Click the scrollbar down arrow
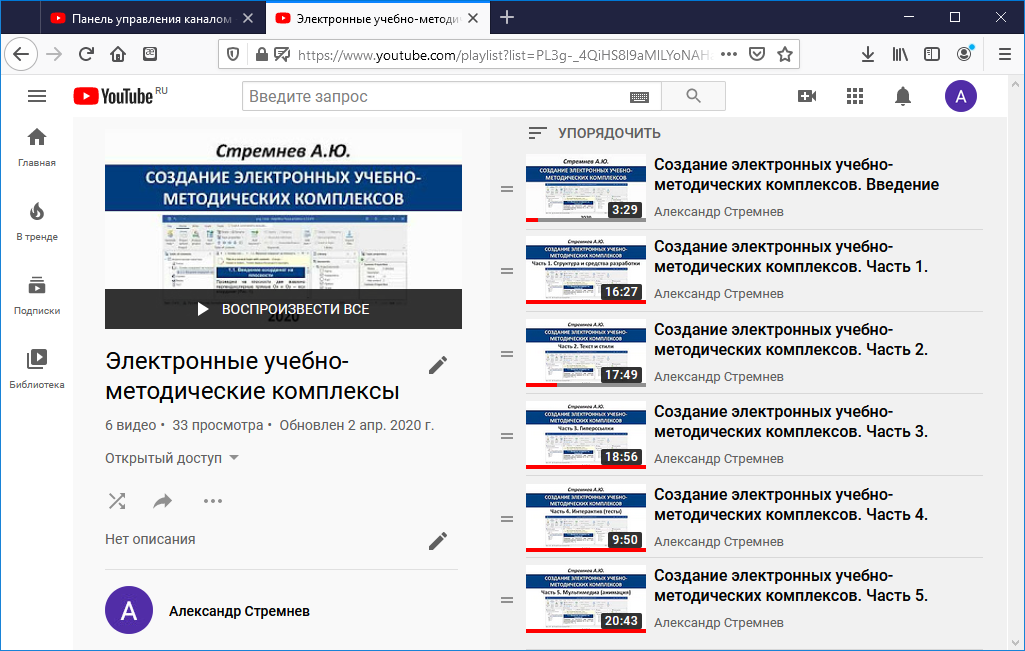Image resolution: width=1025 pixels, height=651 pixels. point(1015,641)
